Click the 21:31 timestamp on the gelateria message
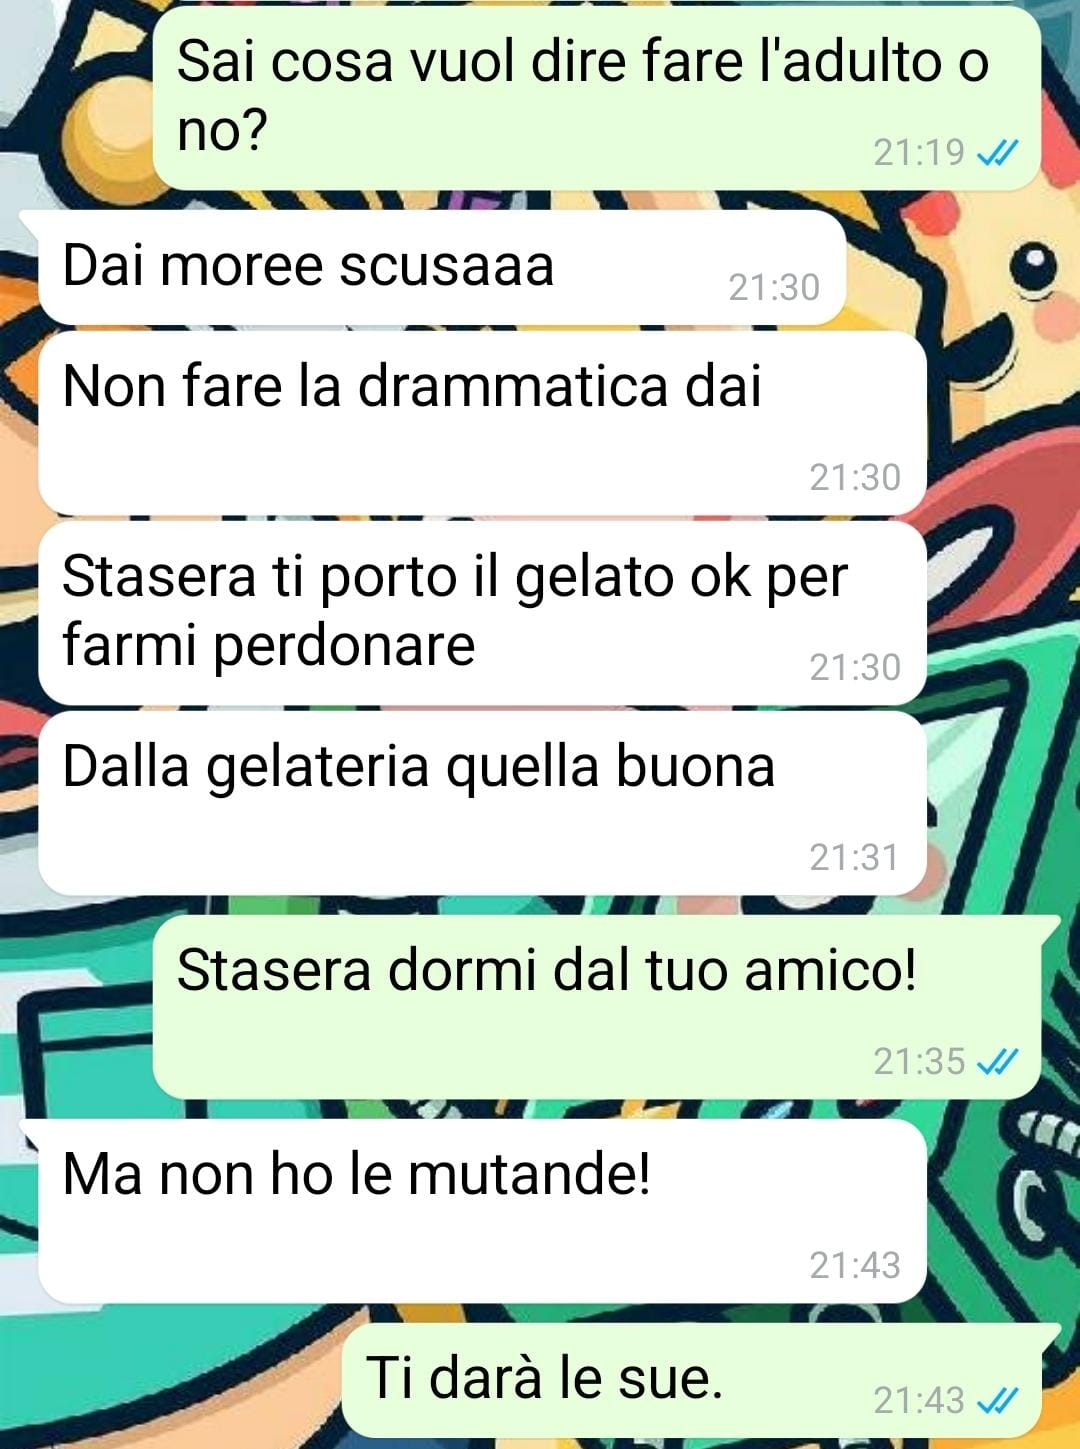 [854, 858]
